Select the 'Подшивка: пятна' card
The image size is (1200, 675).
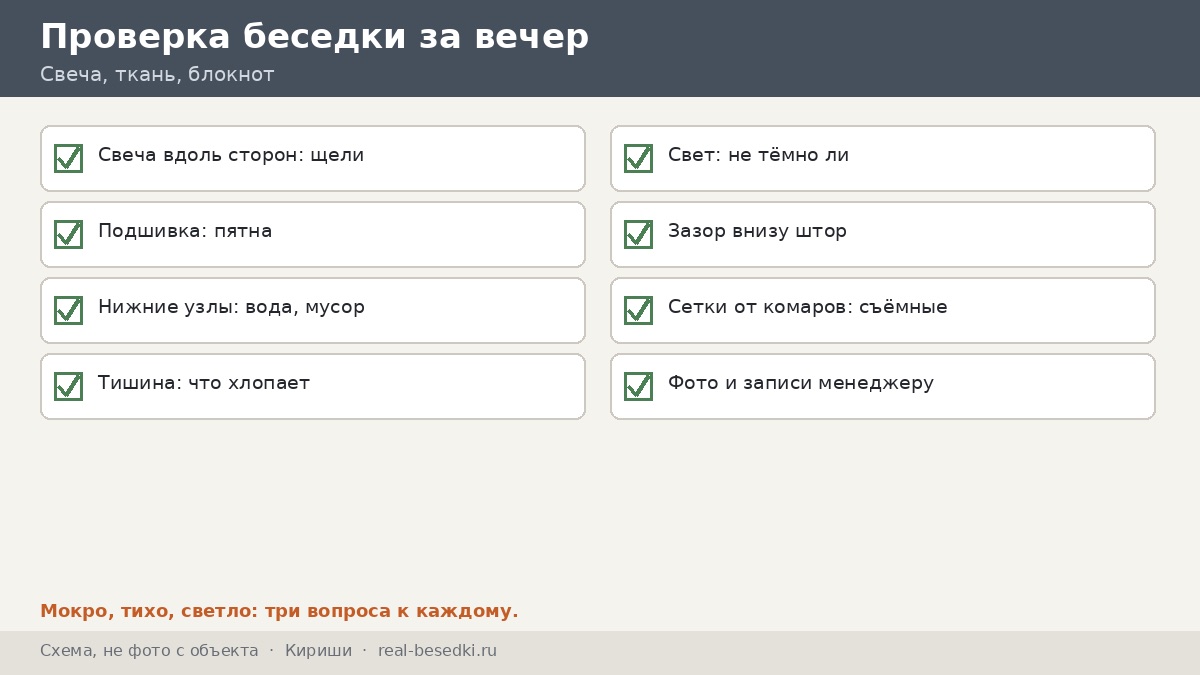click(313, 234)
